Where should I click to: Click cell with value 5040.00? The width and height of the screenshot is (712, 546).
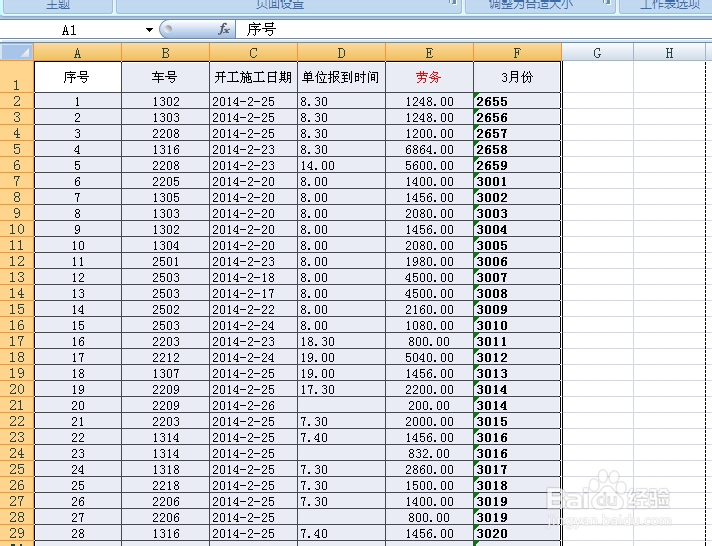click(429, 357)
